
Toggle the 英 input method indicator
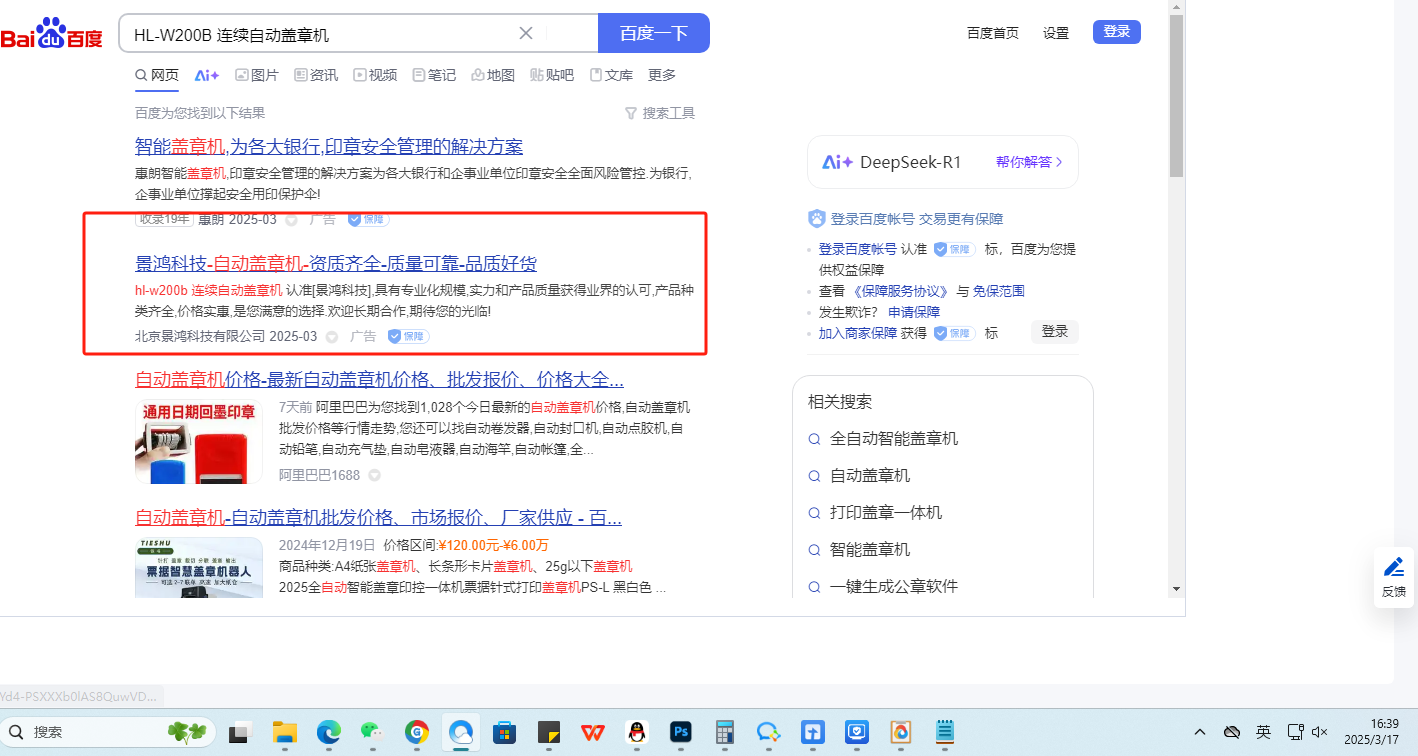1264,732
